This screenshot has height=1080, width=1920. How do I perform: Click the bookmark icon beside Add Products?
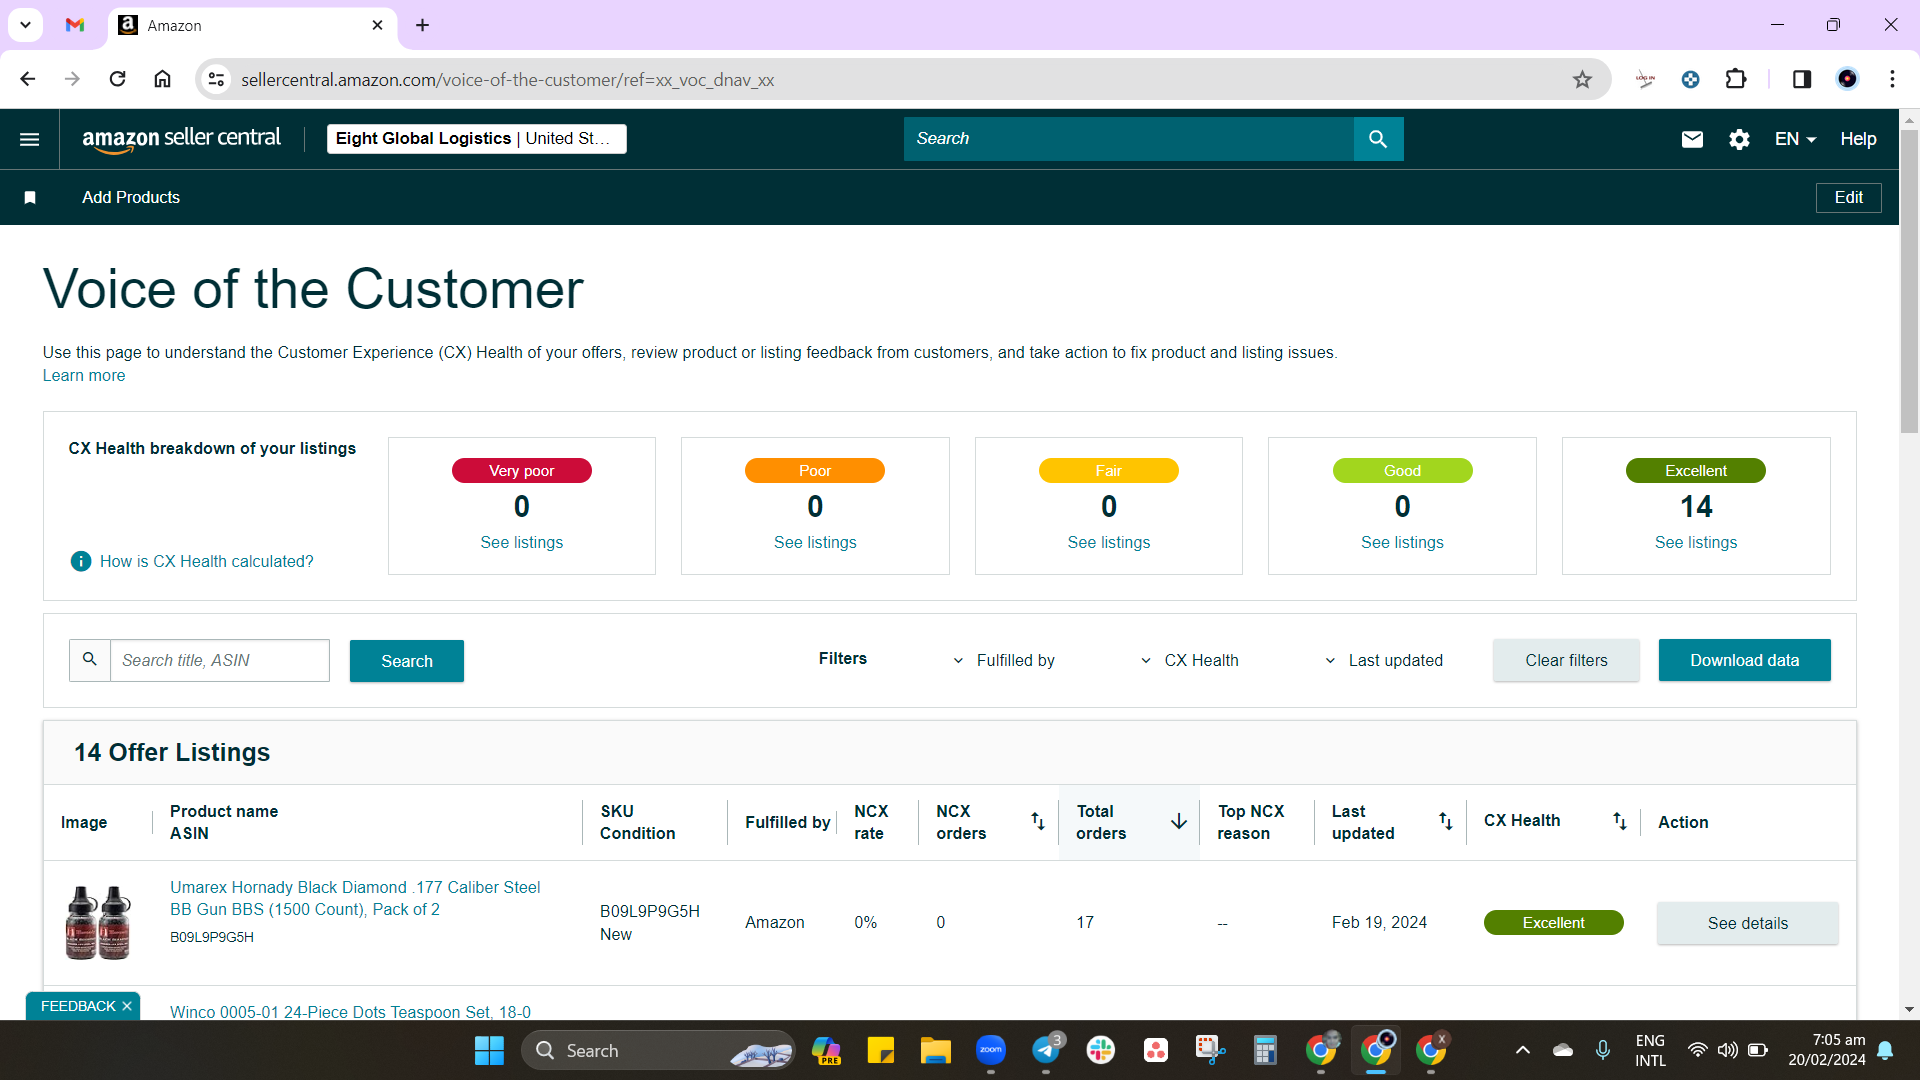click(30, 197)
